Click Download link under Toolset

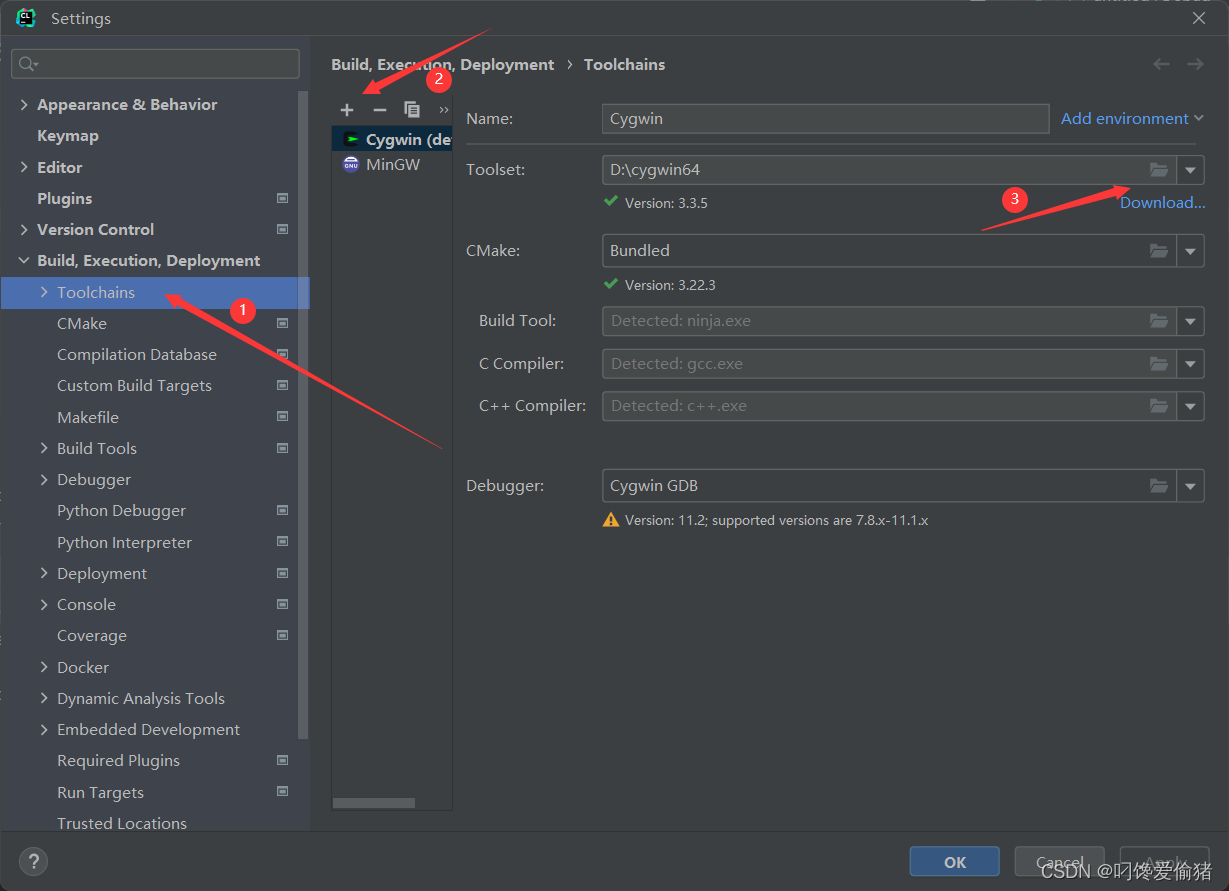[x=1162, y=202]
